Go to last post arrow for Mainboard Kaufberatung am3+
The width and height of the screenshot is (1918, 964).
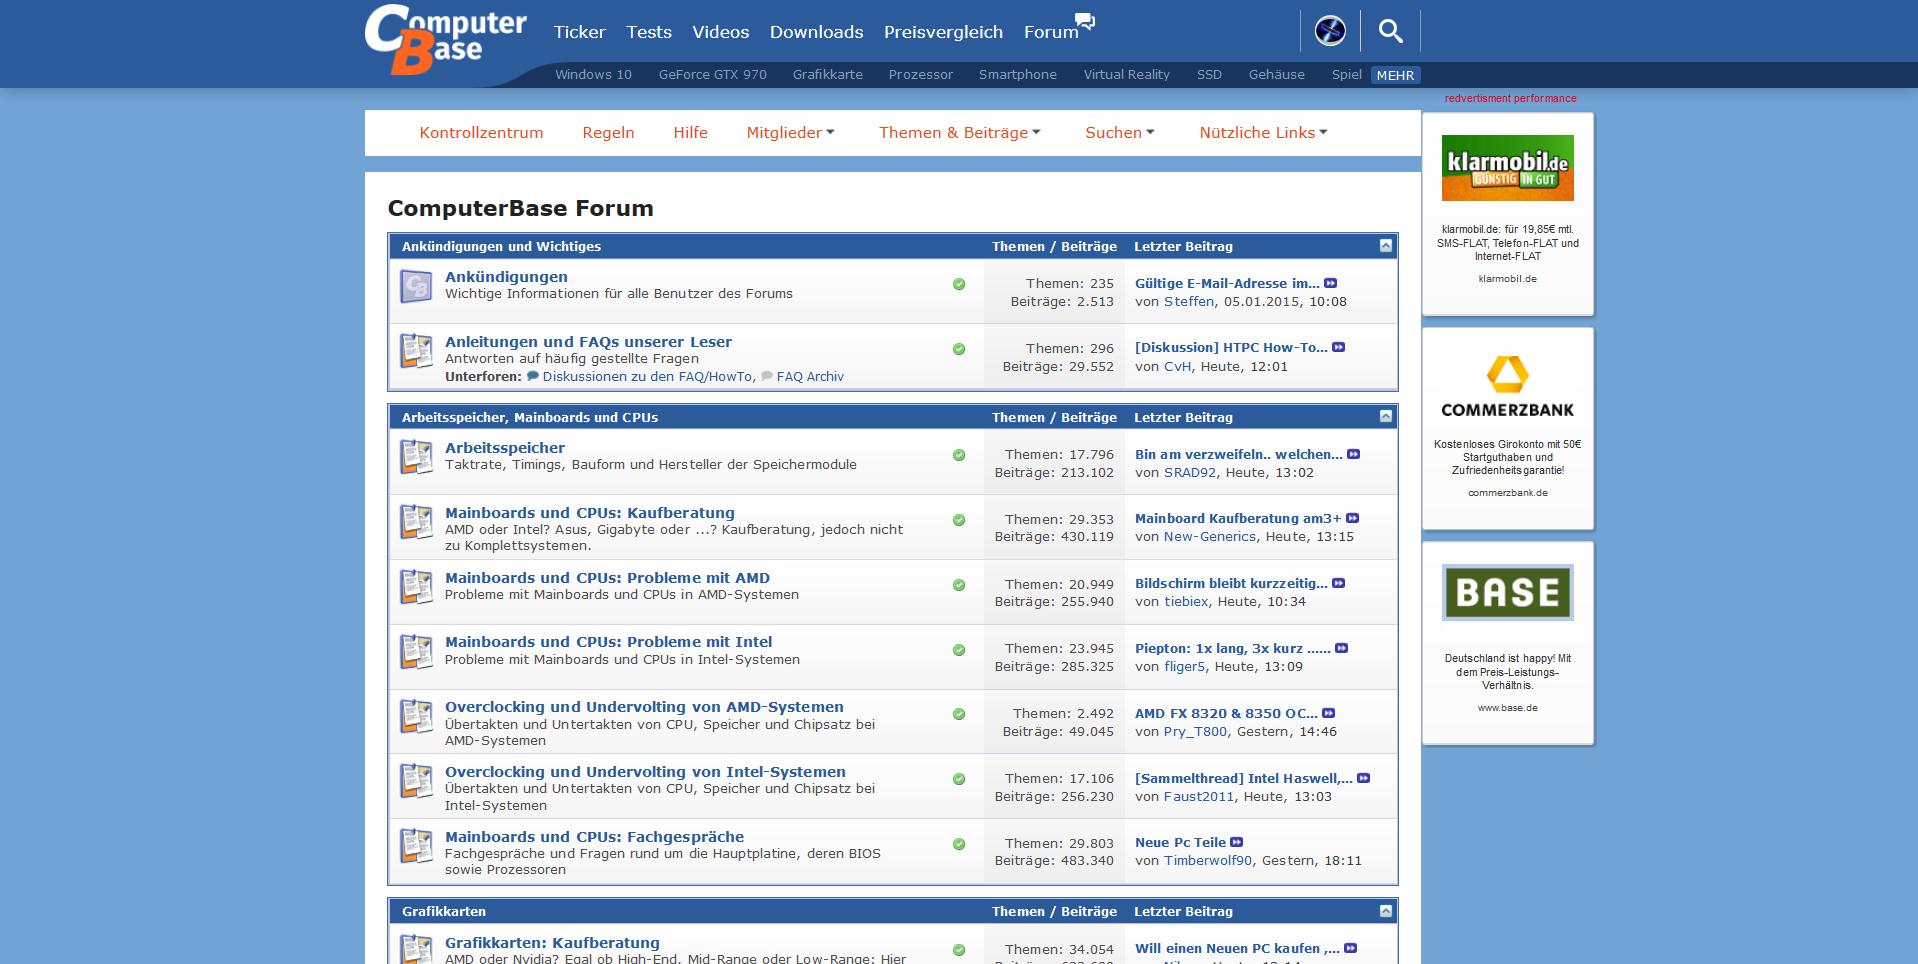coord(1352,518)
